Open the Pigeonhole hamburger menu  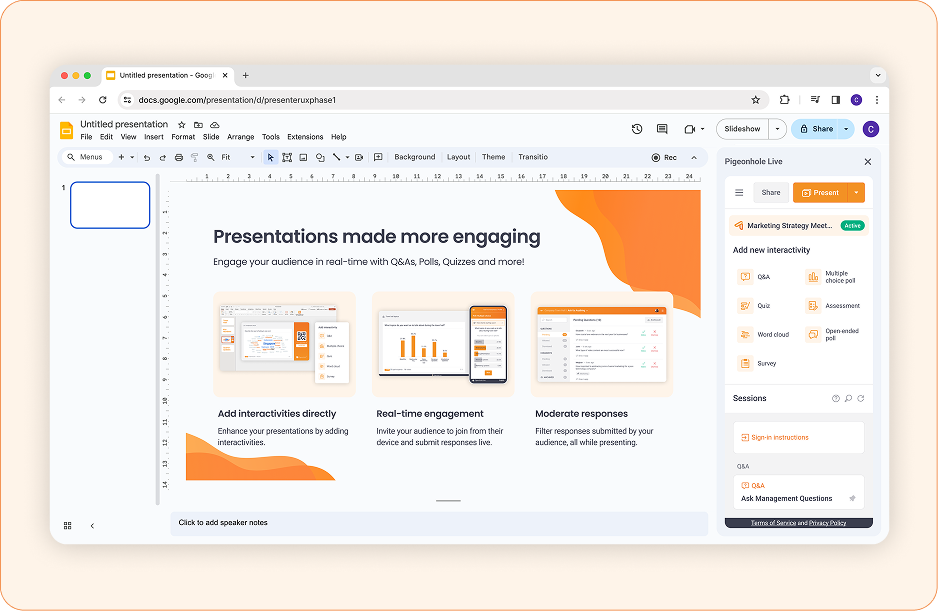[x=739, y=193]
